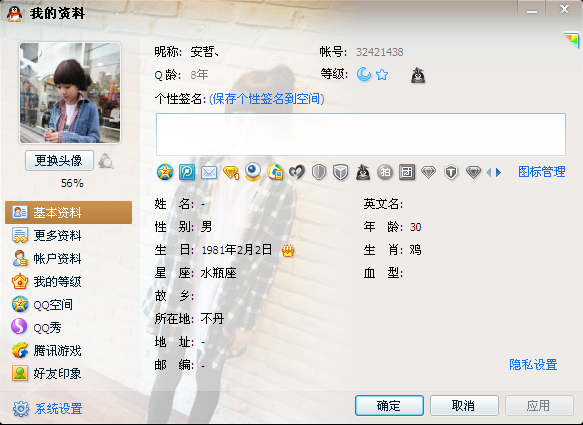The width and height of the screenshot is (583, 425).
Task: Open the QQ秀 sidebar item
Action: coord(68,328)
